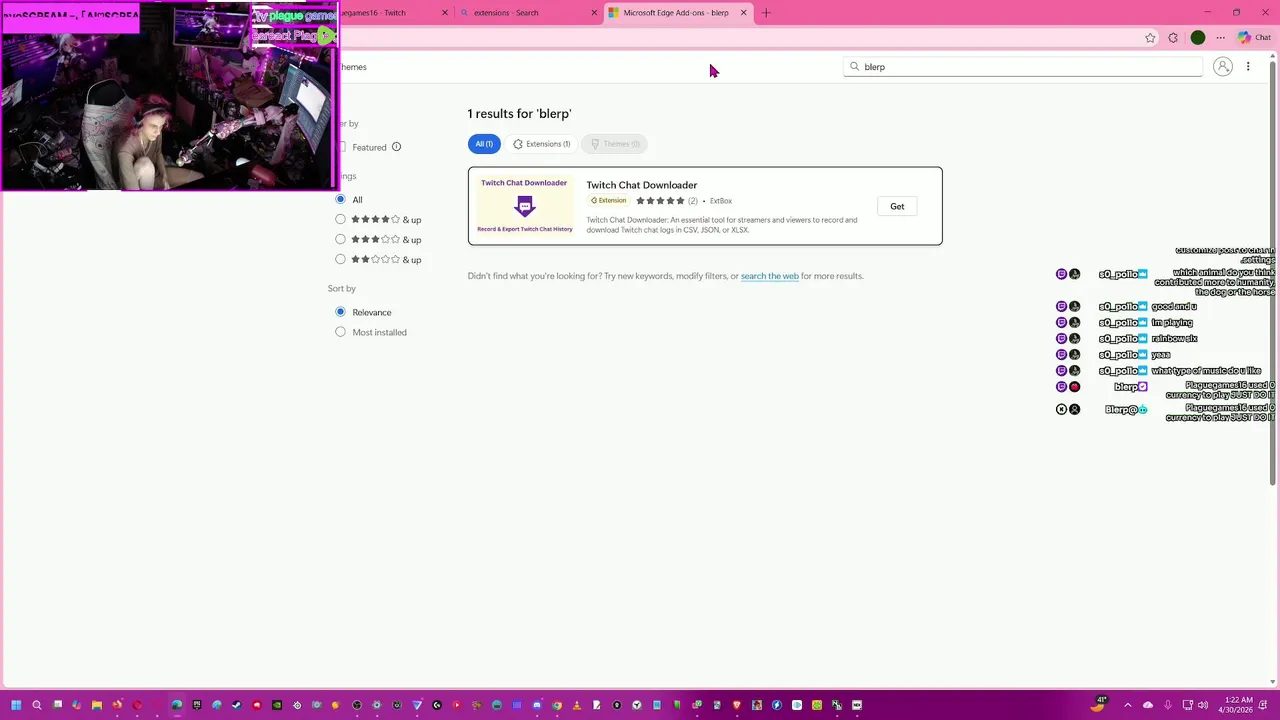The image size is (1280, 720).
Task: Open volume control in system tray
Action: pos(1203,705)
